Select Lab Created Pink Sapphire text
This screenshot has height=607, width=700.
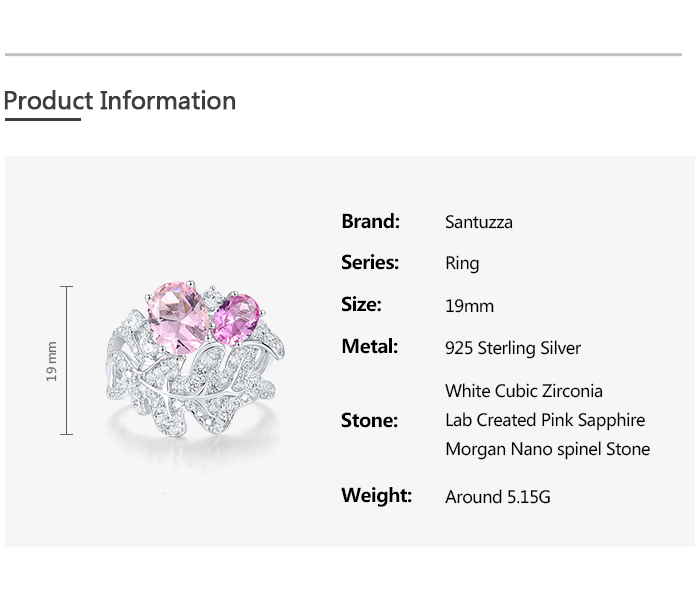click(544, 420)
